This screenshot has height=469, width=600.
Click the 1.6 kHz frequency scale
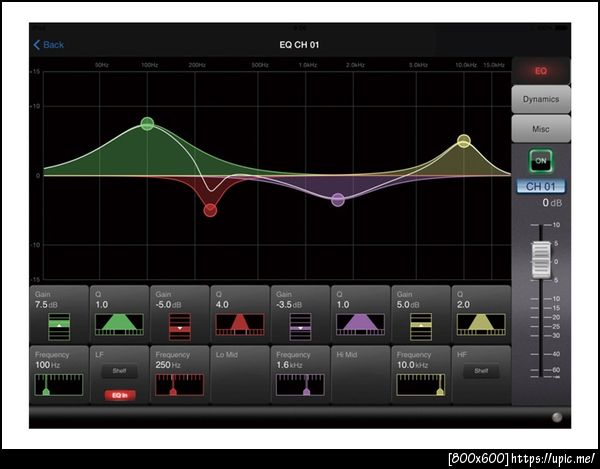[300, 385]
